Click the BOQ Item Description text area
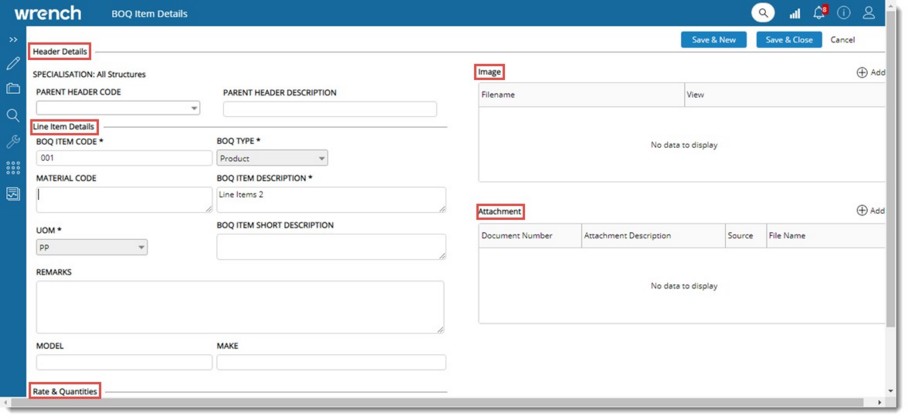Screen dimensions: 908x419 coord(331,200)
